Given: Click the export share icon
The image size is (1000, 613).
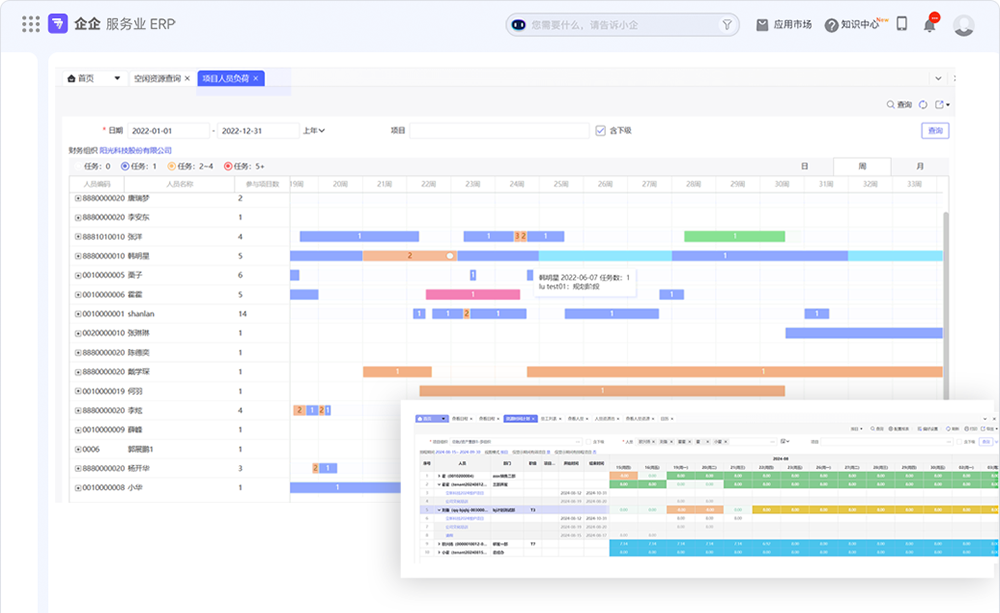Looking at the screenshot, I should [940, 105].
